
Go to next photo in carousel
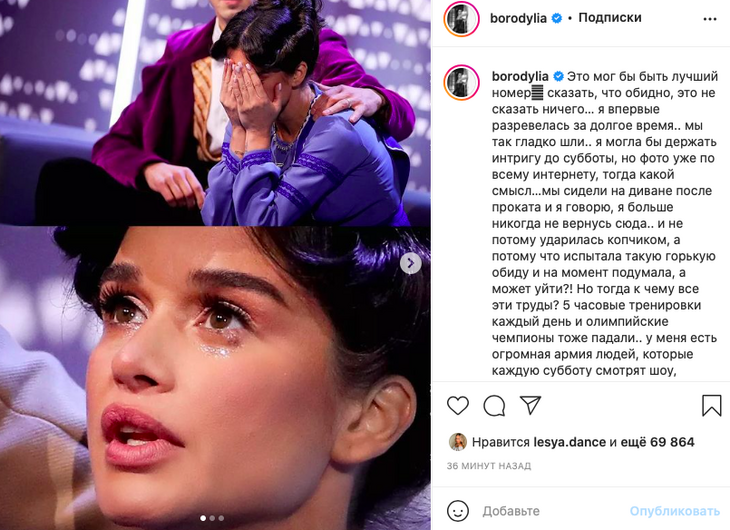pos(410,263)
